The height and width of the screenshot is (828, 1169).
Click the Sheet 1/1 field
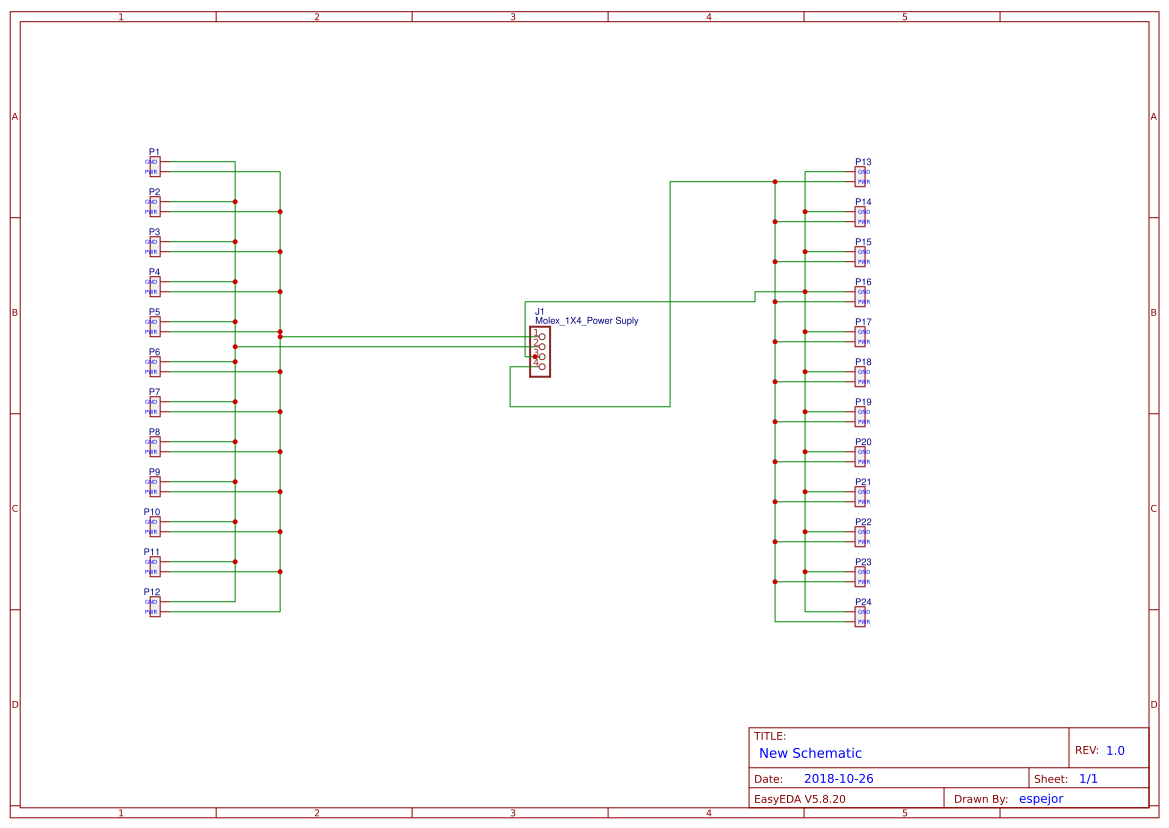tap(1089, 778)
